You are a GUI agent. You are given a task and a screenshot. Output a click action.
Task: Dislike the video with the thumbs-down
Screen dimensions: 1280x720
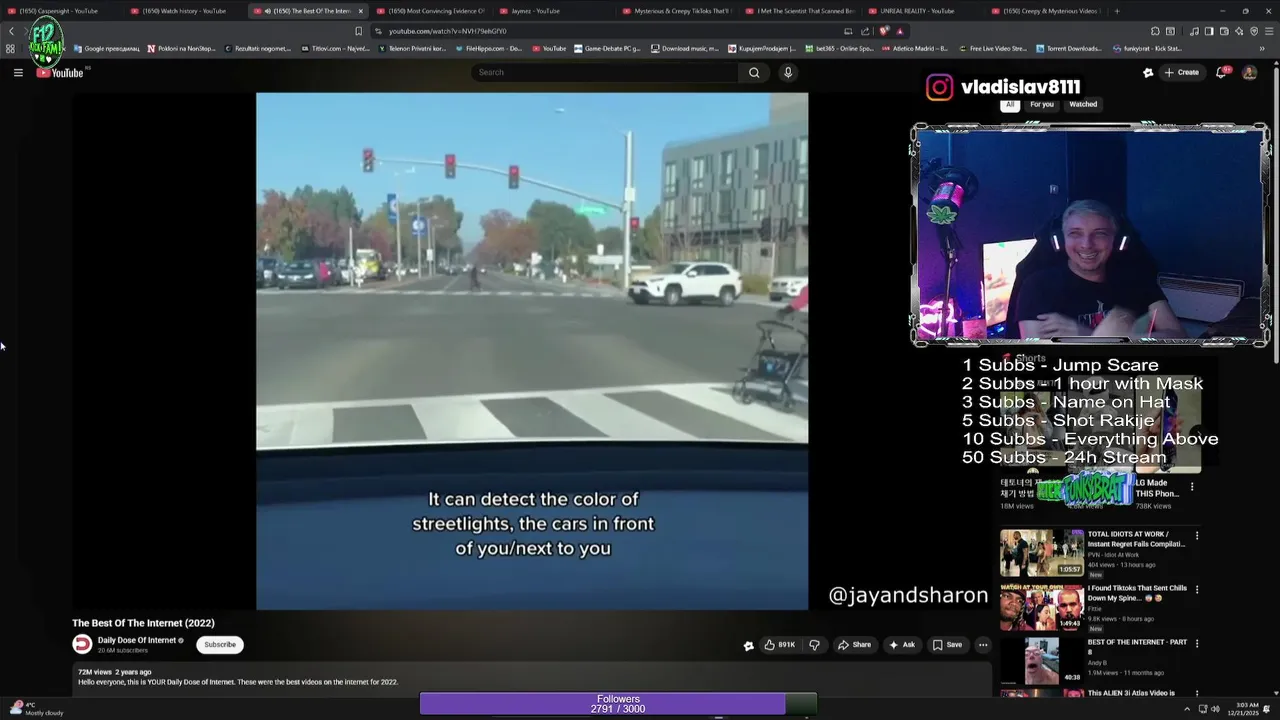point(814,645)
